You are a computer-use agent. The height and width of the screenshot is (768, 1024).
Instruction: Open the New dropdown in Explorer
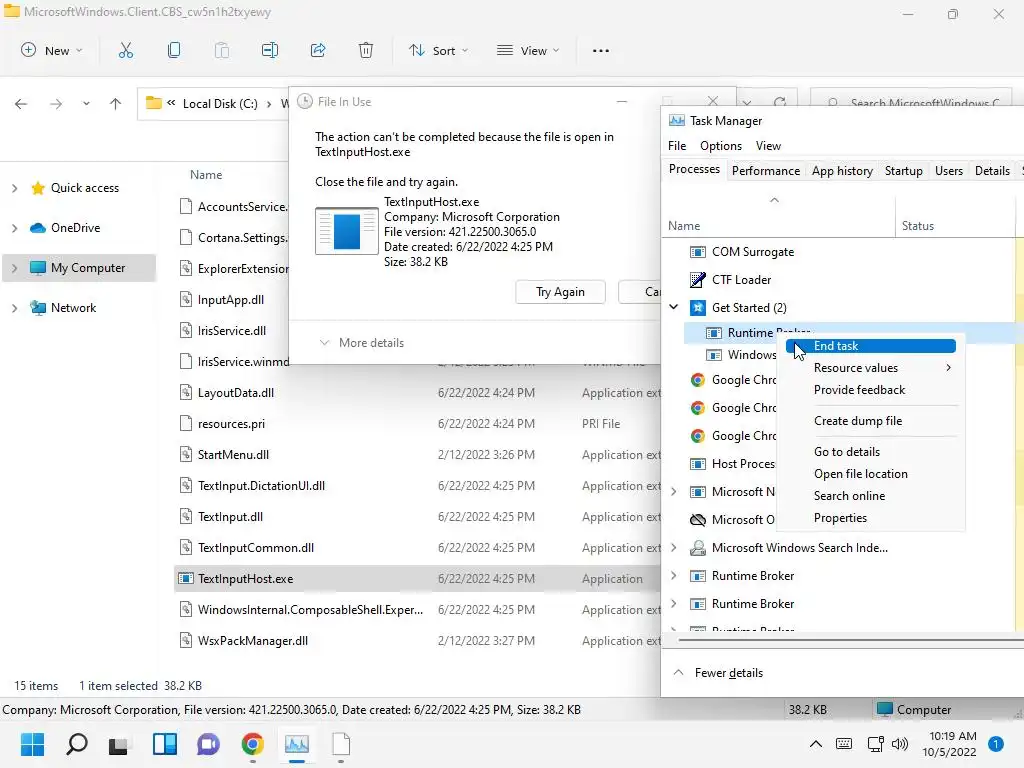point(52,50)
